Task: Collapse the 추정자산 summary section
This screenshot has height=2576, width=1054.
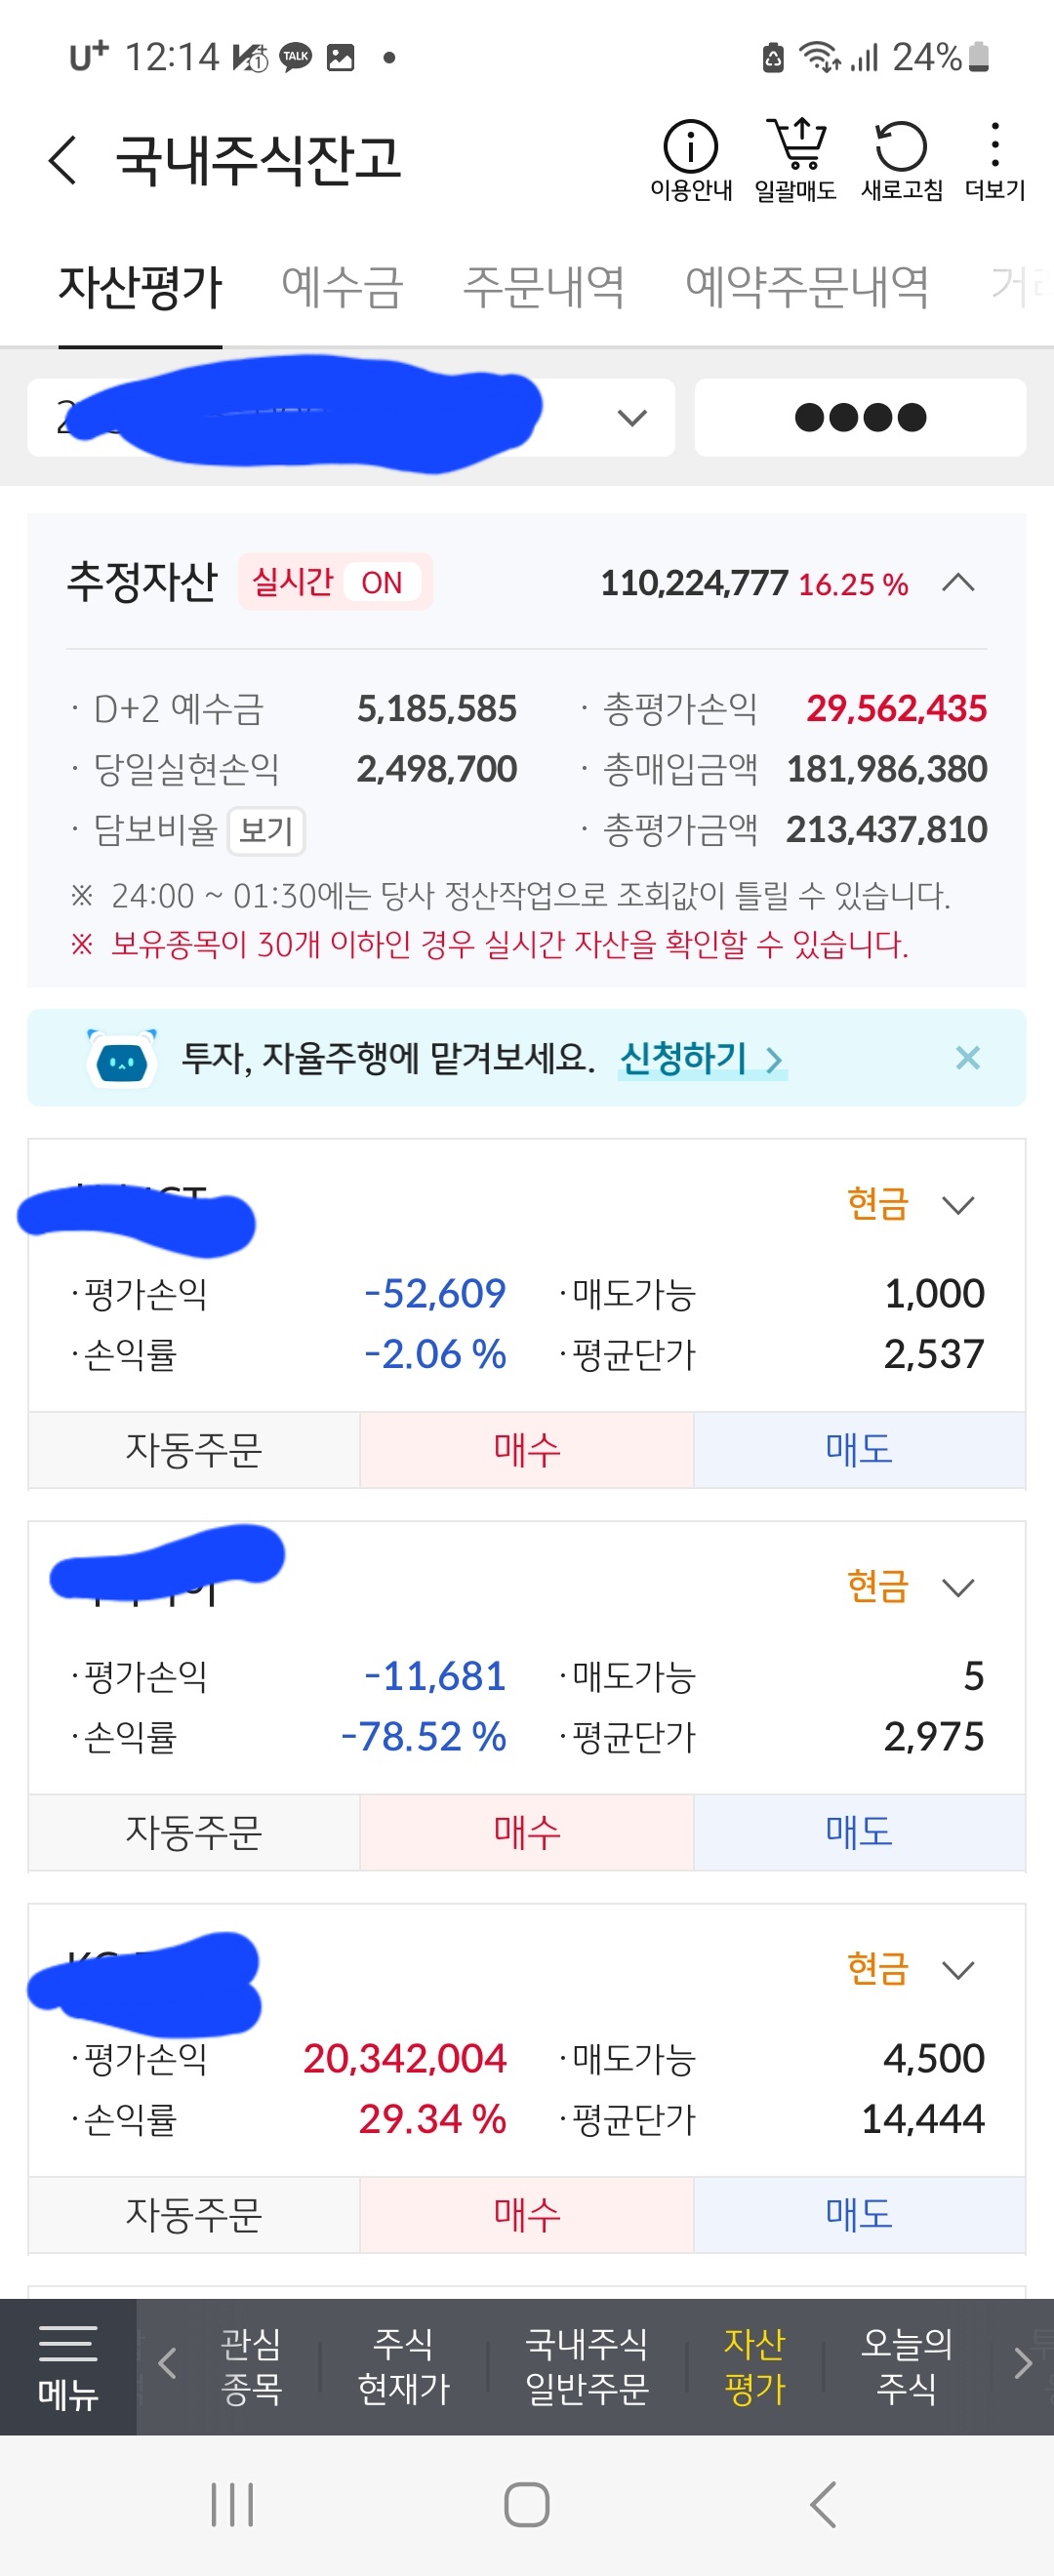Action: coord(958,582)
